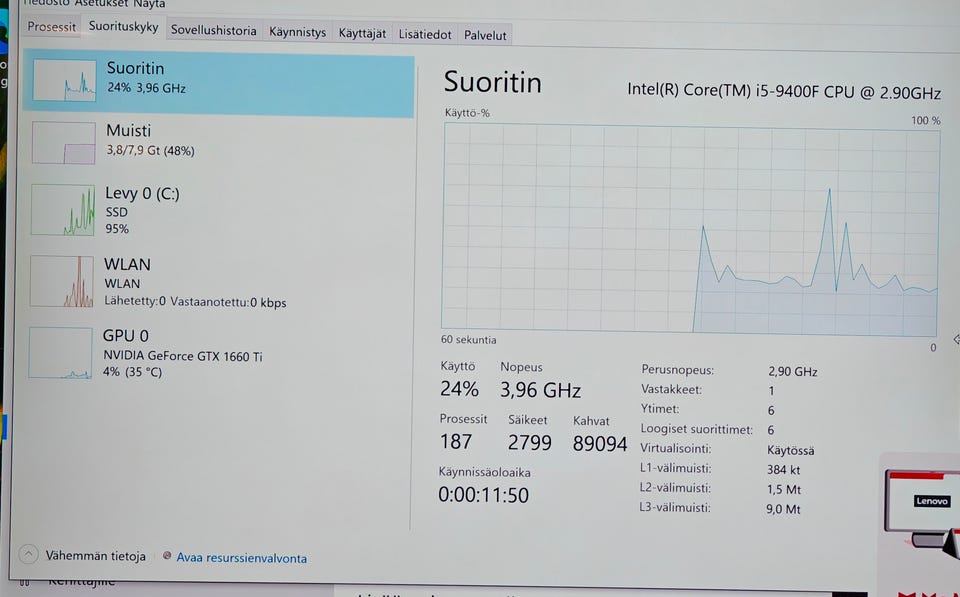This screenshot has width=960, height=597.
Task: Click the main CPU usage graph
Action: click(x=691, y=229)
